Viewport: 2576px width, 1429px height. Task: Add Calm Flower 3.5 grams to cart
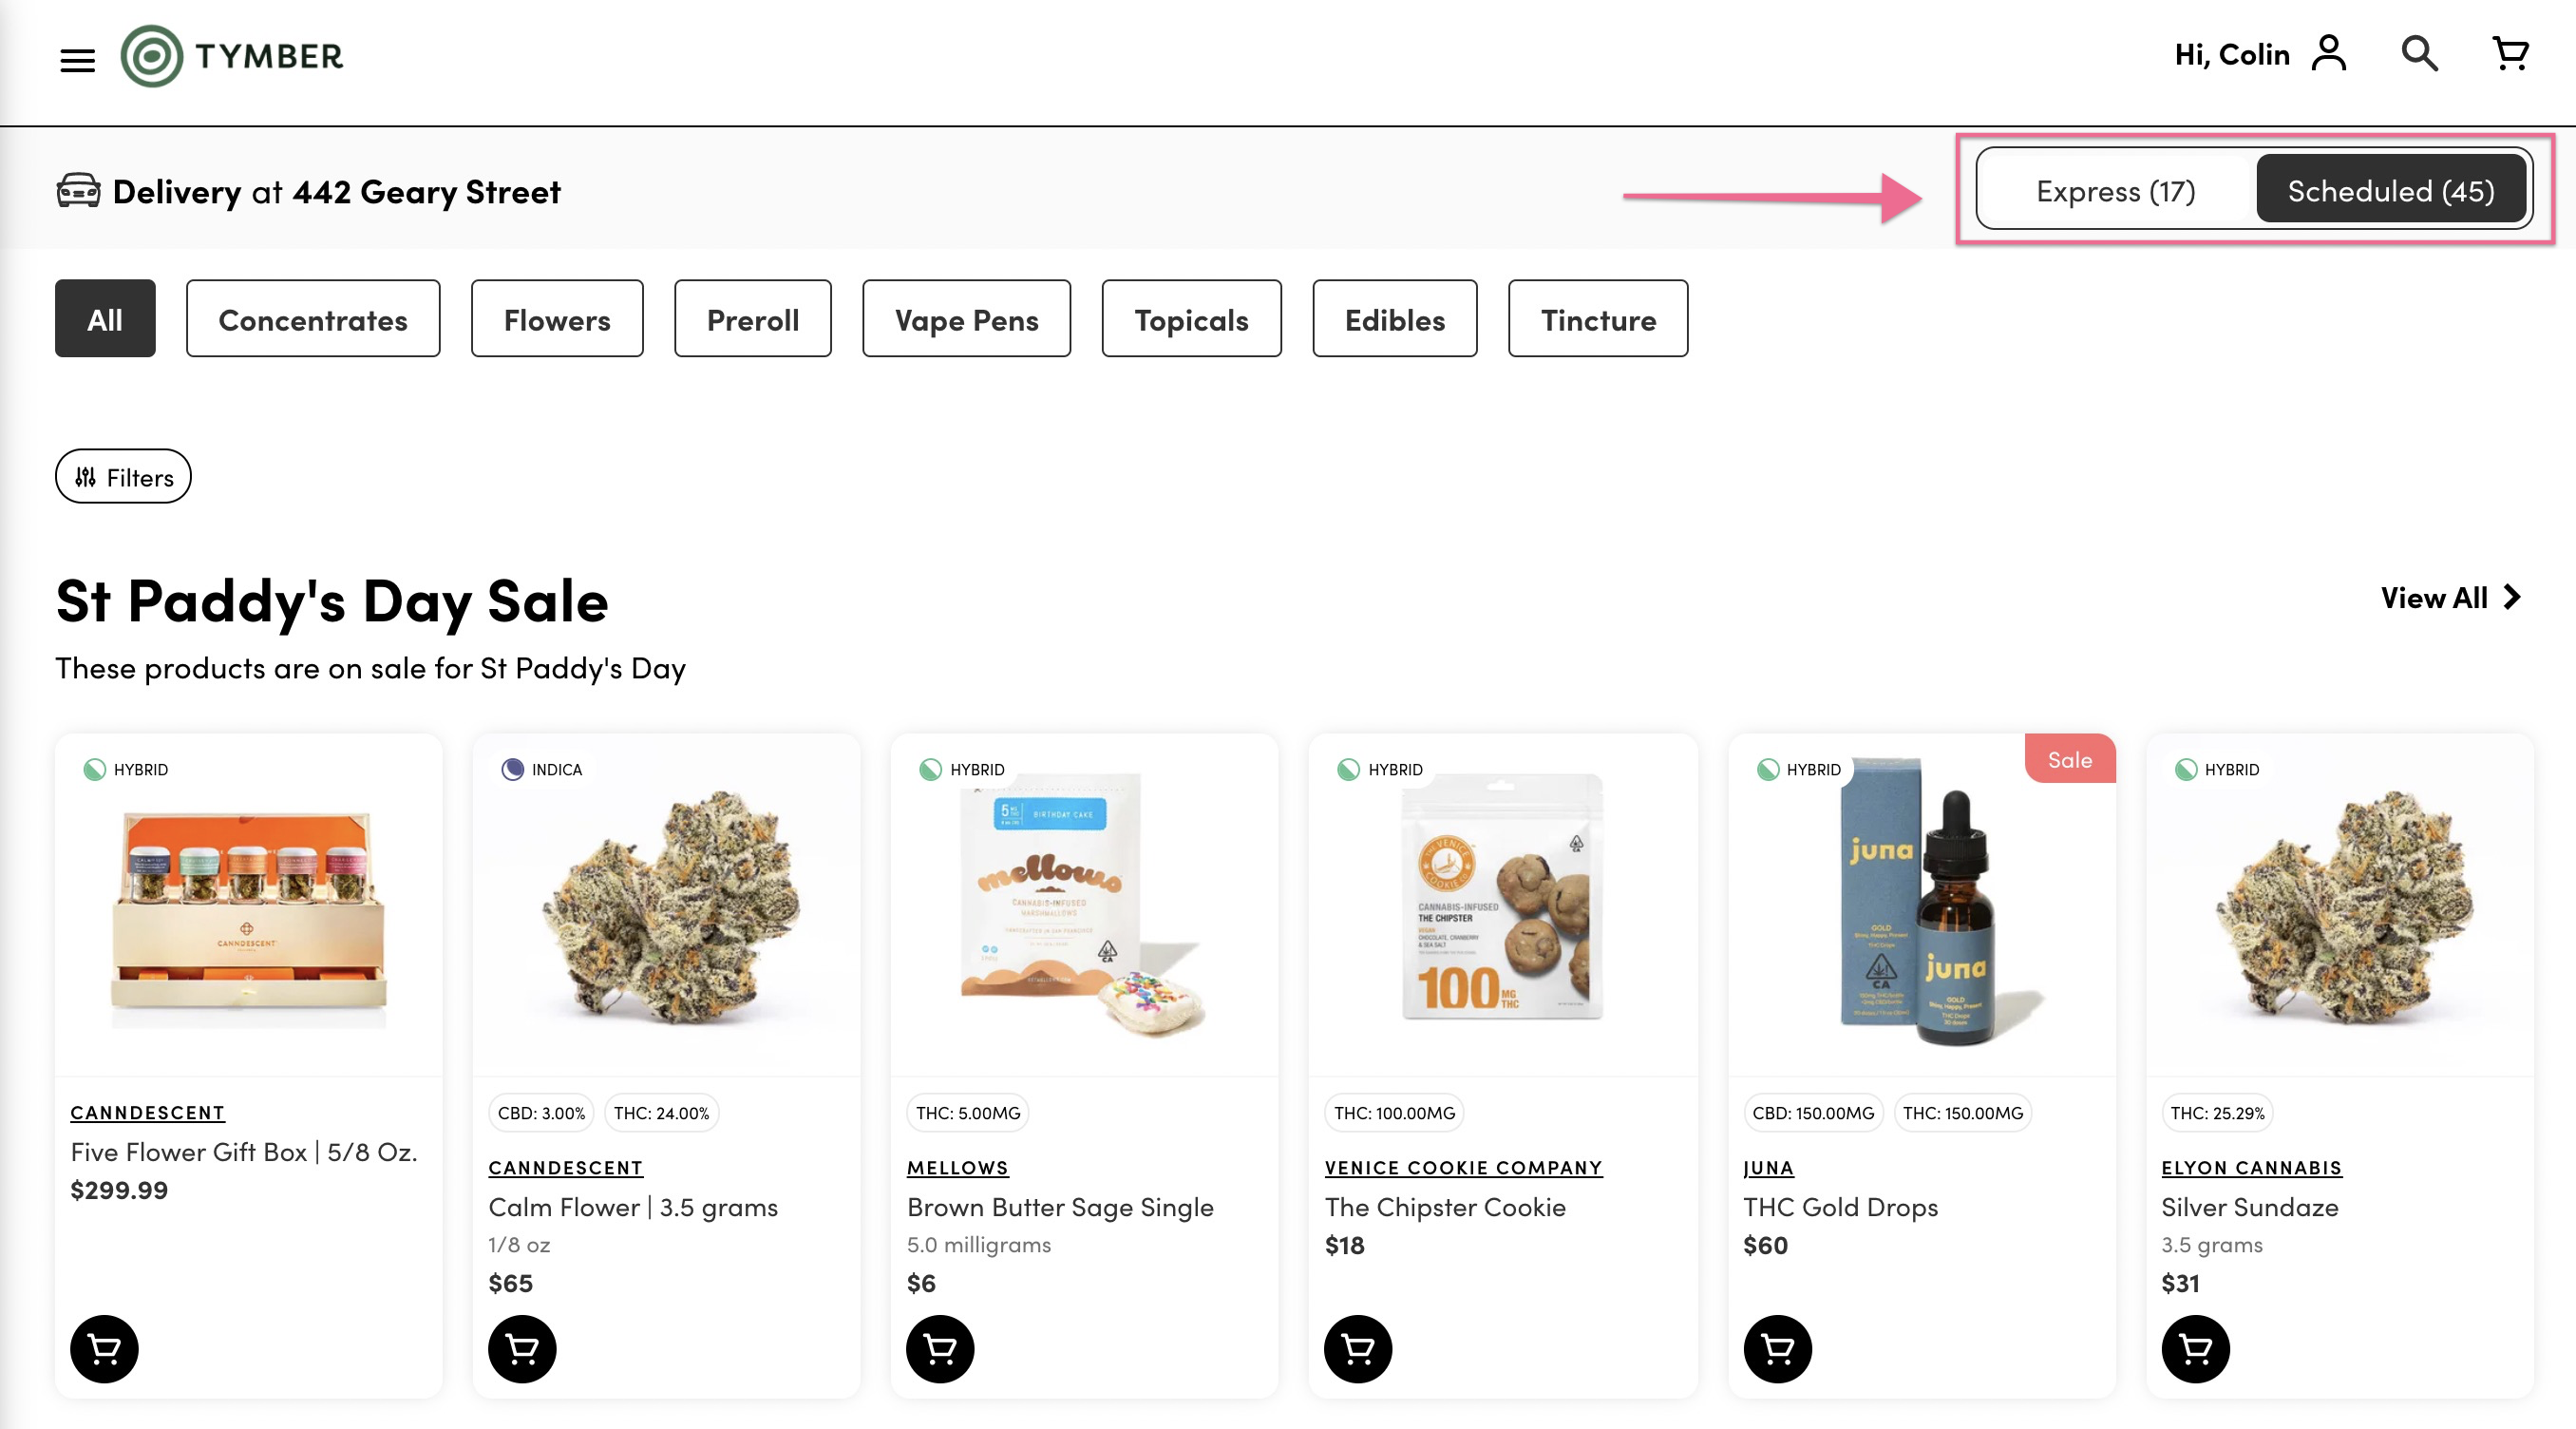pos(522,1349)
